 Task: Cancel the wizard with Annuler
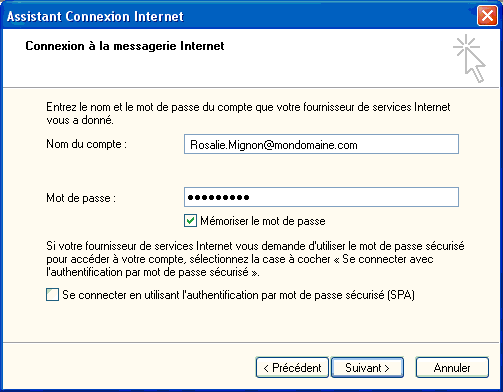coord(452,368)
